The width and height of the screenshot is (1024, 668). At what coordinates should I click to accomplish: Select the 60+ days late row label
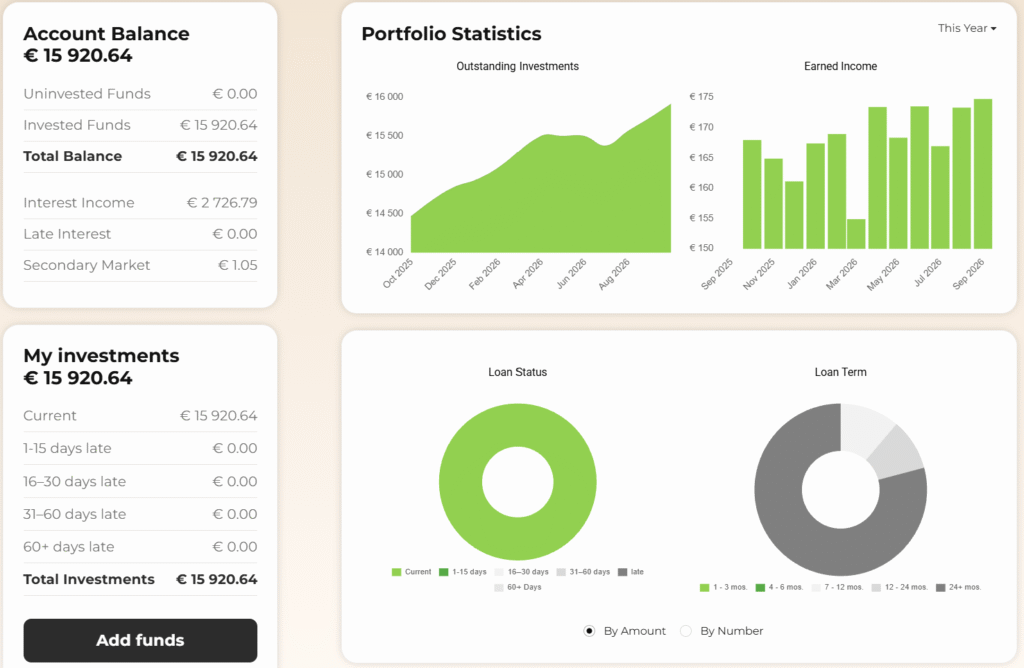[x=69, y=547]
